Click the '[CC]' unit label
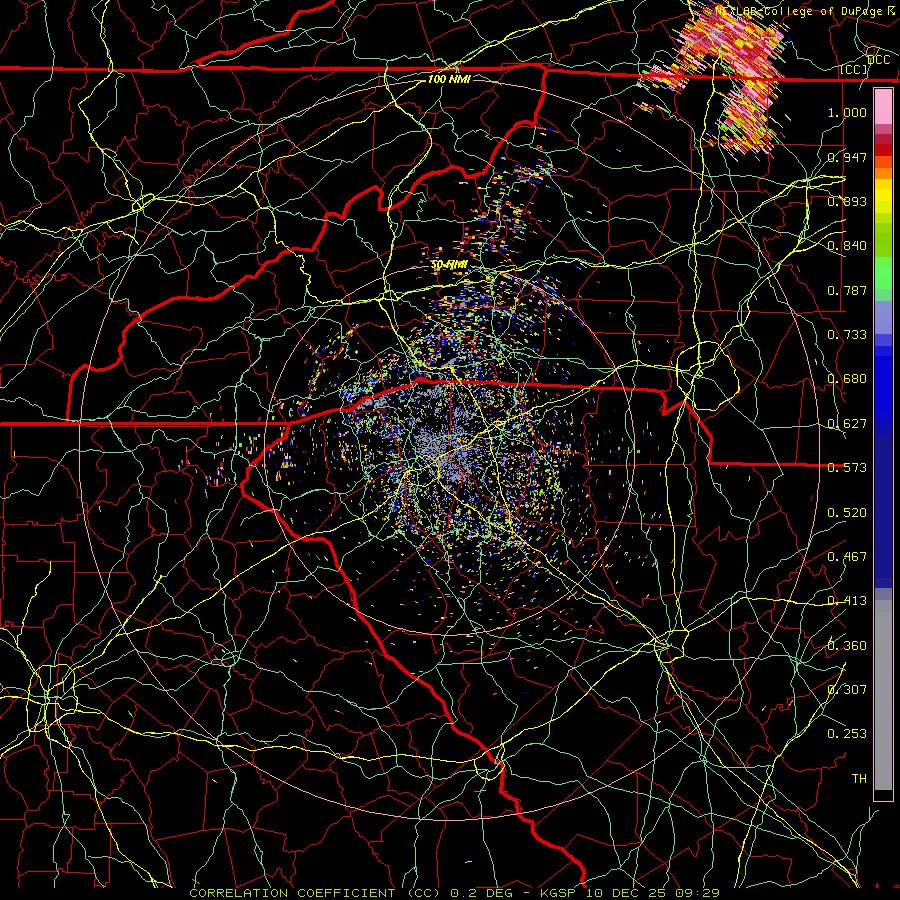 [854, 70]
